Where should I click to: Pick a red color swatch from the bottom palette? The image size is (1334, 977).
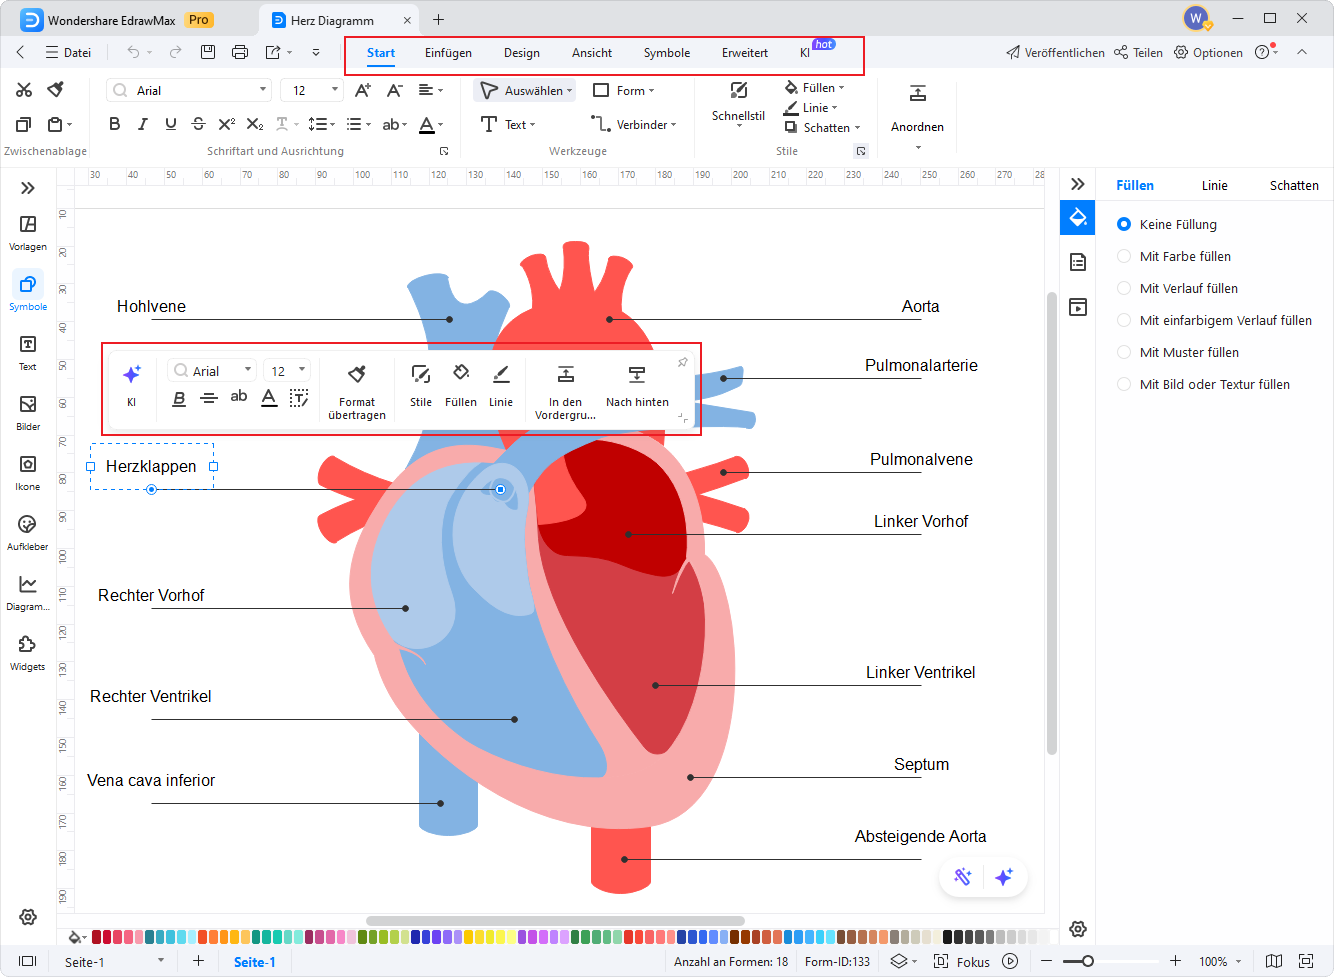pos(96,938)
